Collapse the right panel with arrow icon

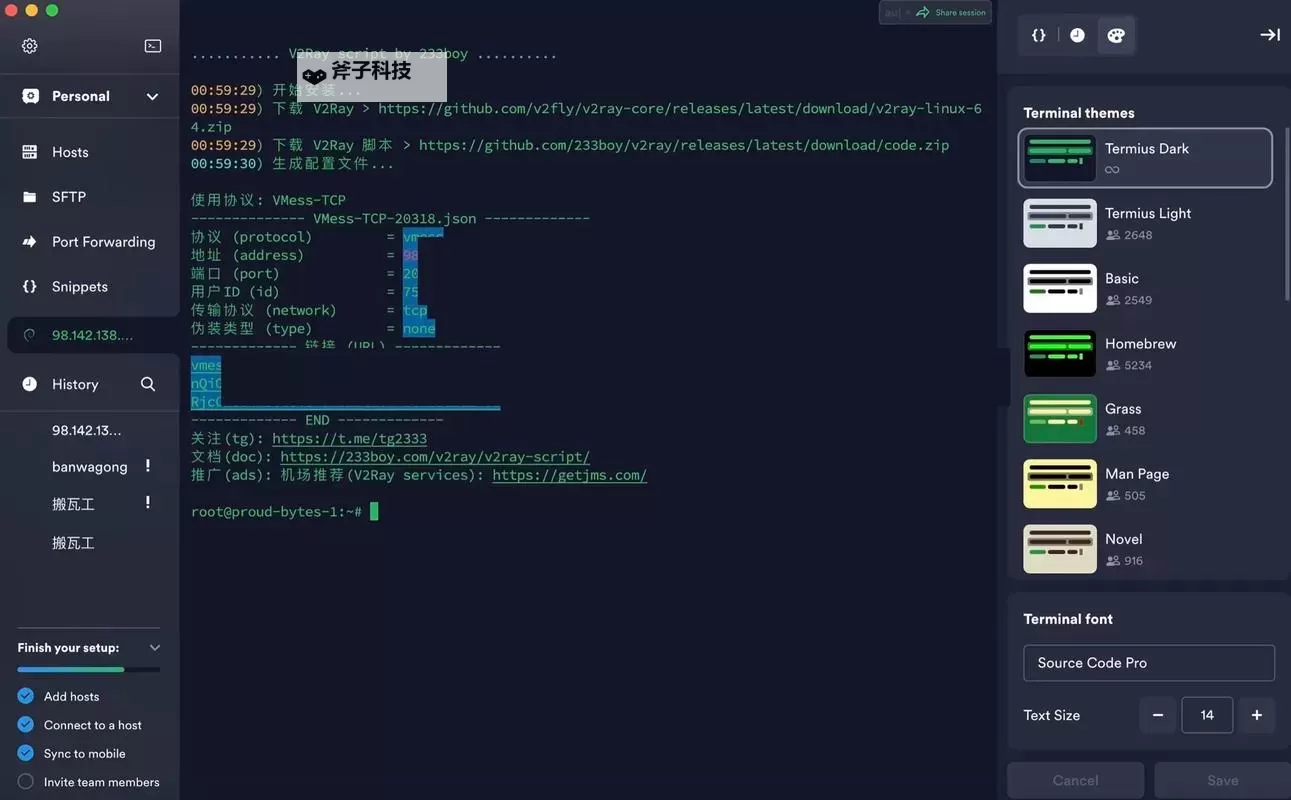[1269, 35]
